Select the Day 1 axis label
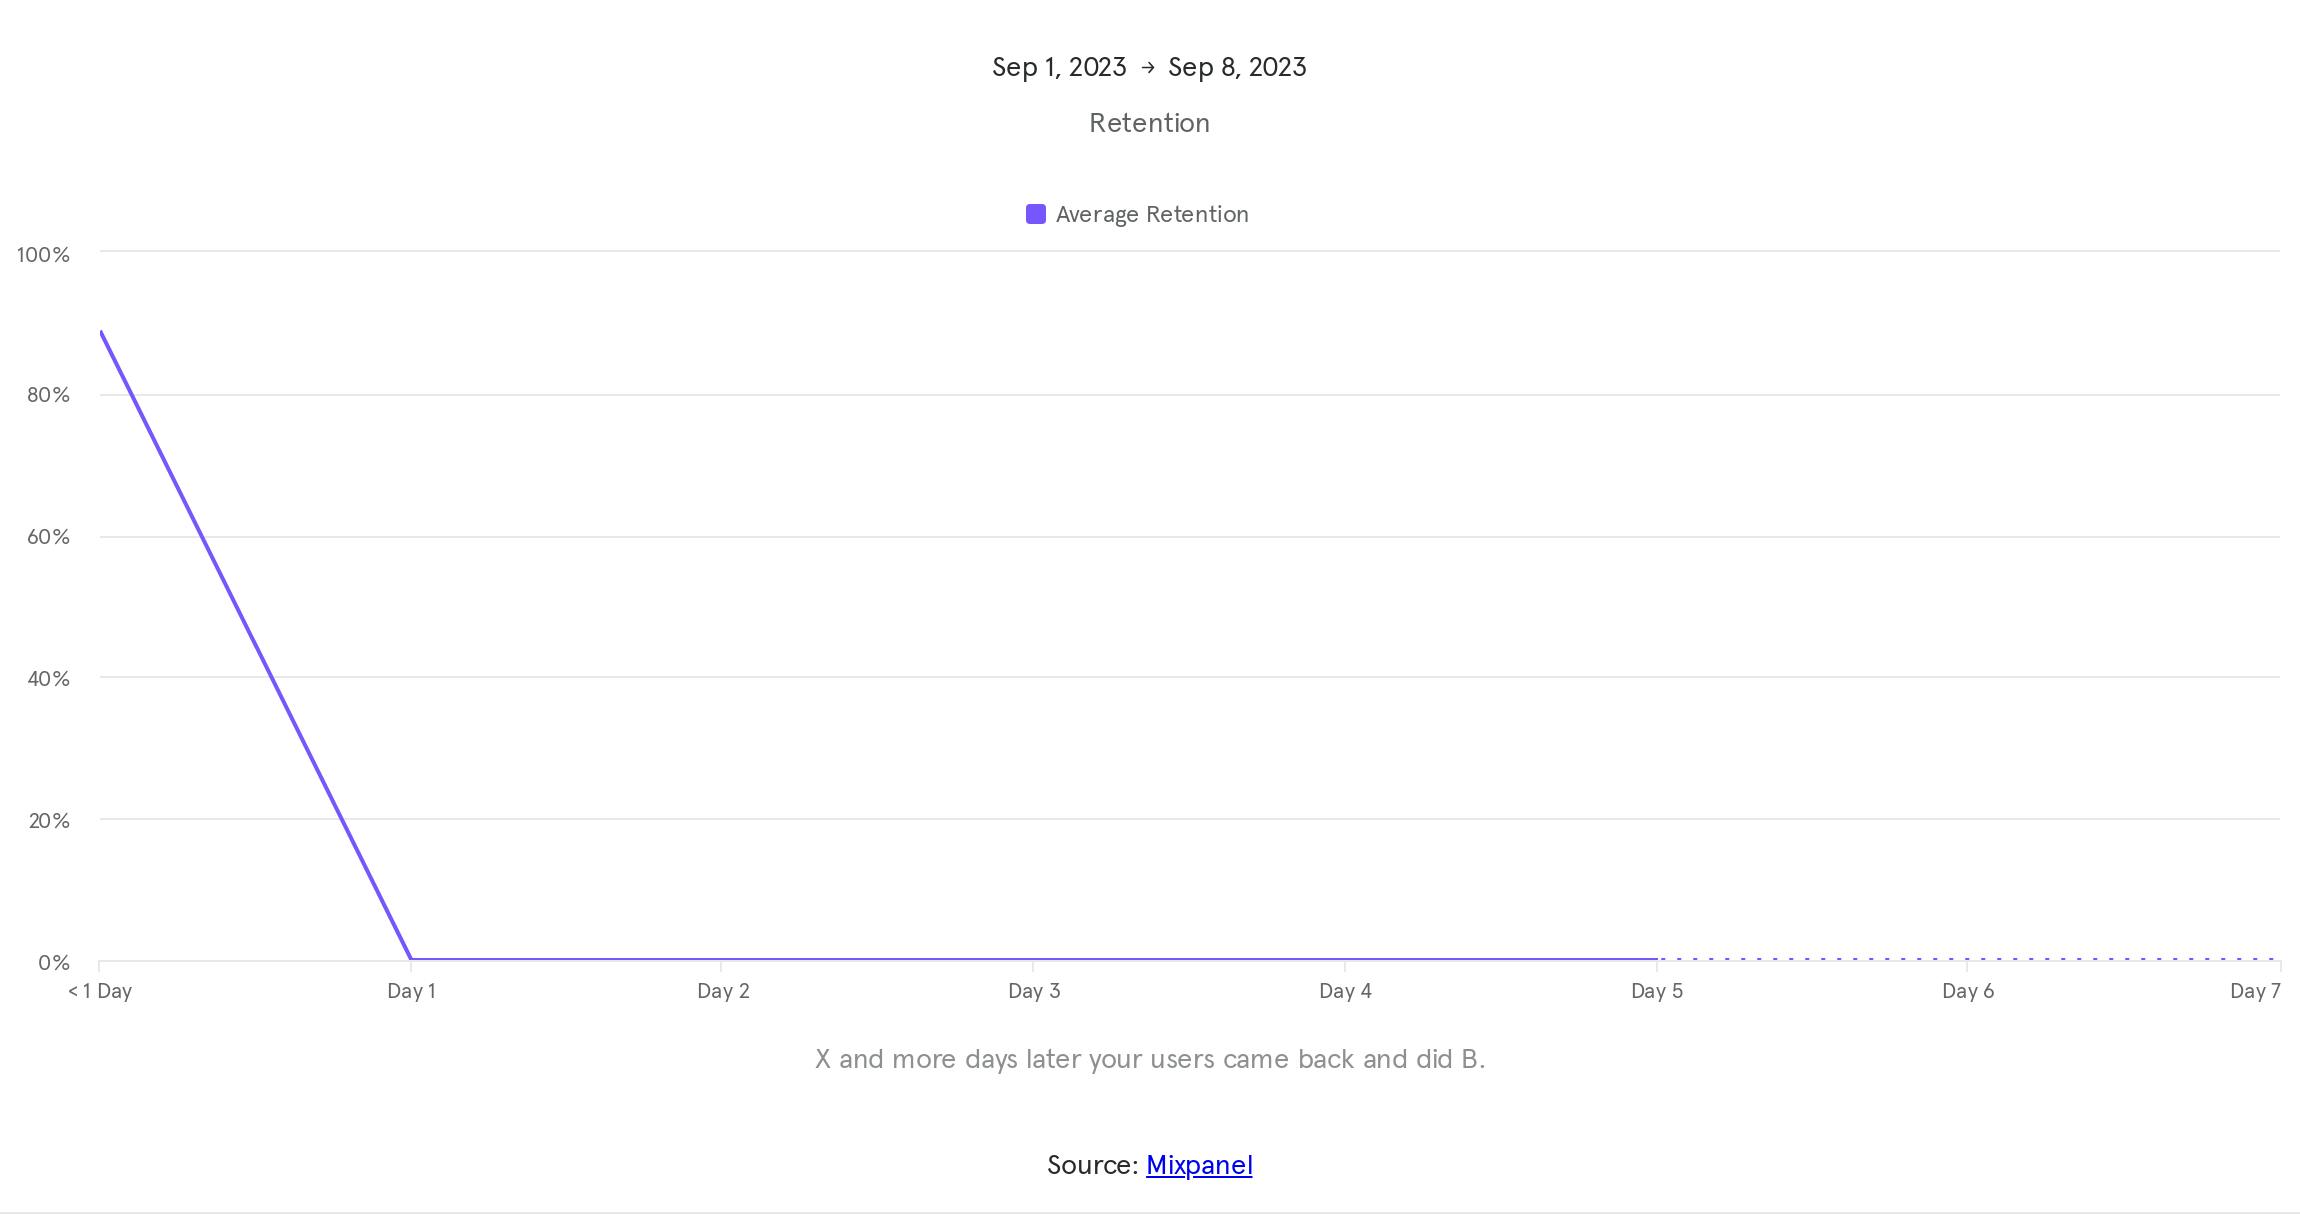 [x=411, y=991]
